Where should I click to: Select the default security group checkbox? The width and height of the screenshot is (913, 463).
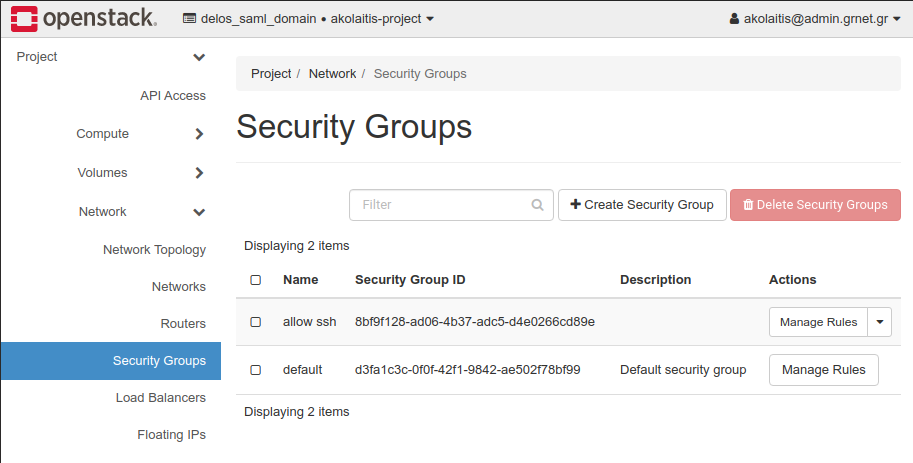point(255,370)
